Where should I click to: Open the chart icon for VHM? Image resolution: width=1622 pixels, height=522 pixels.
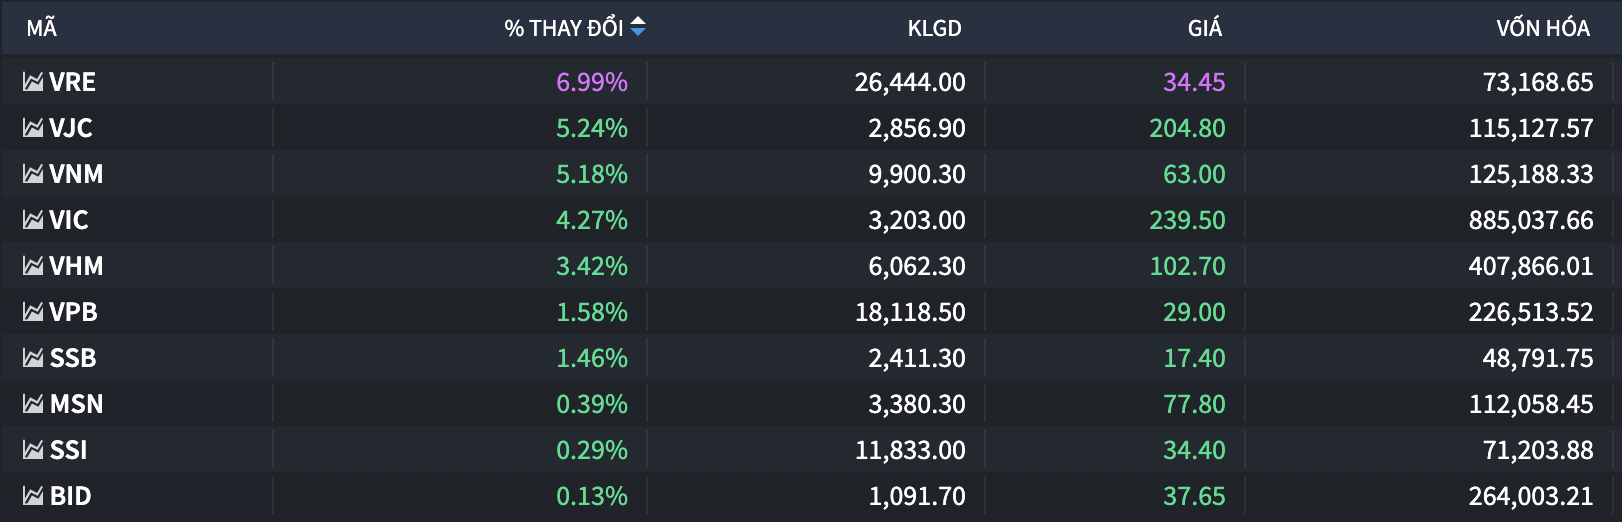click(x=33, y=266)
